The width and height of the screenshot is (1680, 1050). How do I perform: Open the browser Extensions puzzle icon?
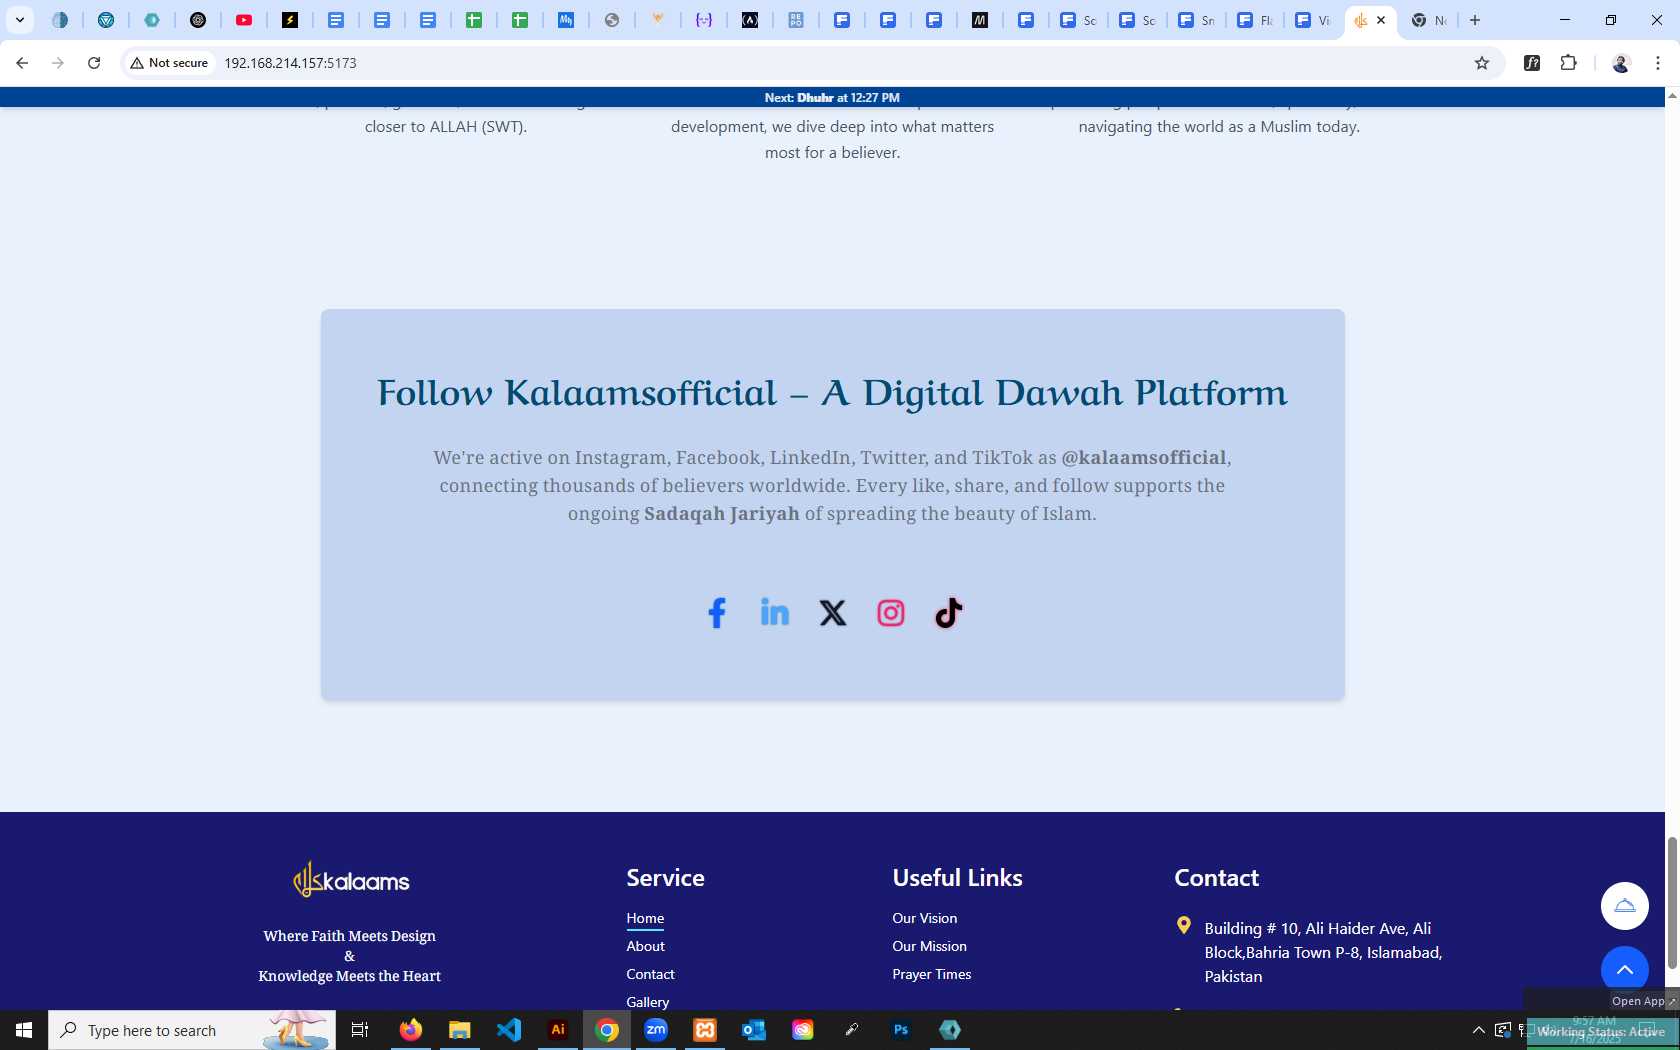(x=1569, y=63)
